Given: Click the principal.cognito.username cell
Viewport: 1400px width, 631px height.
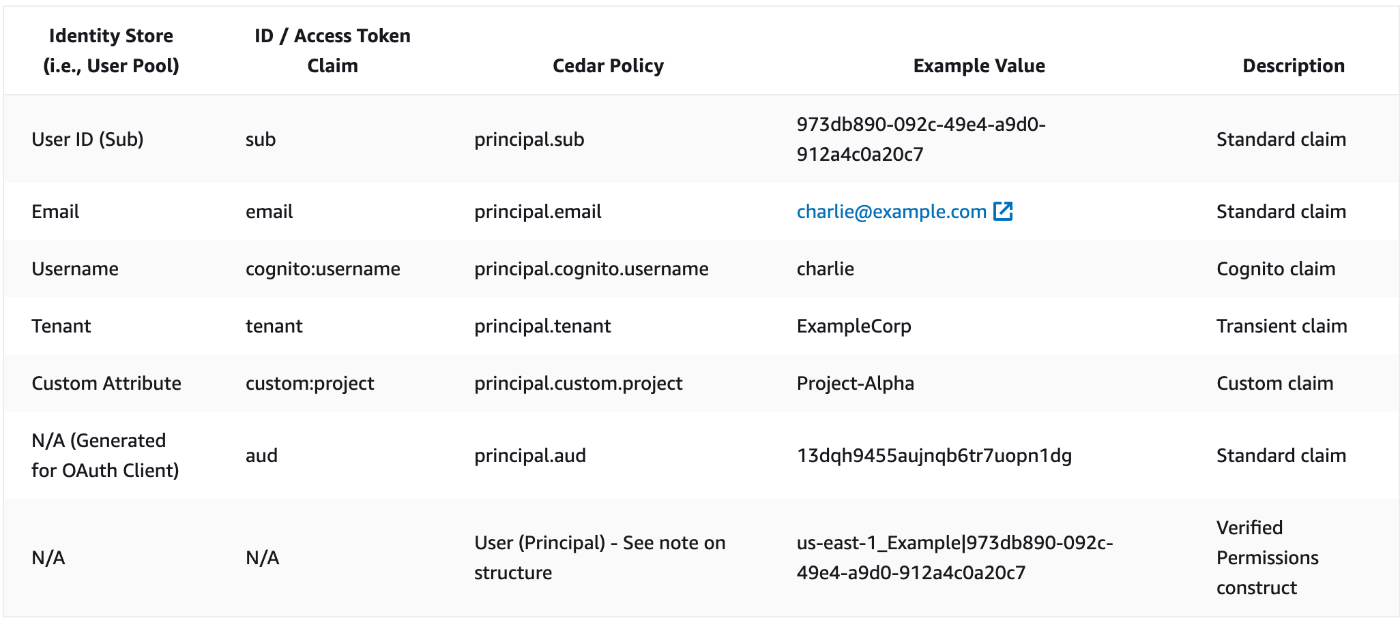Looking at the screenshot, I should [x=591, y=269].
